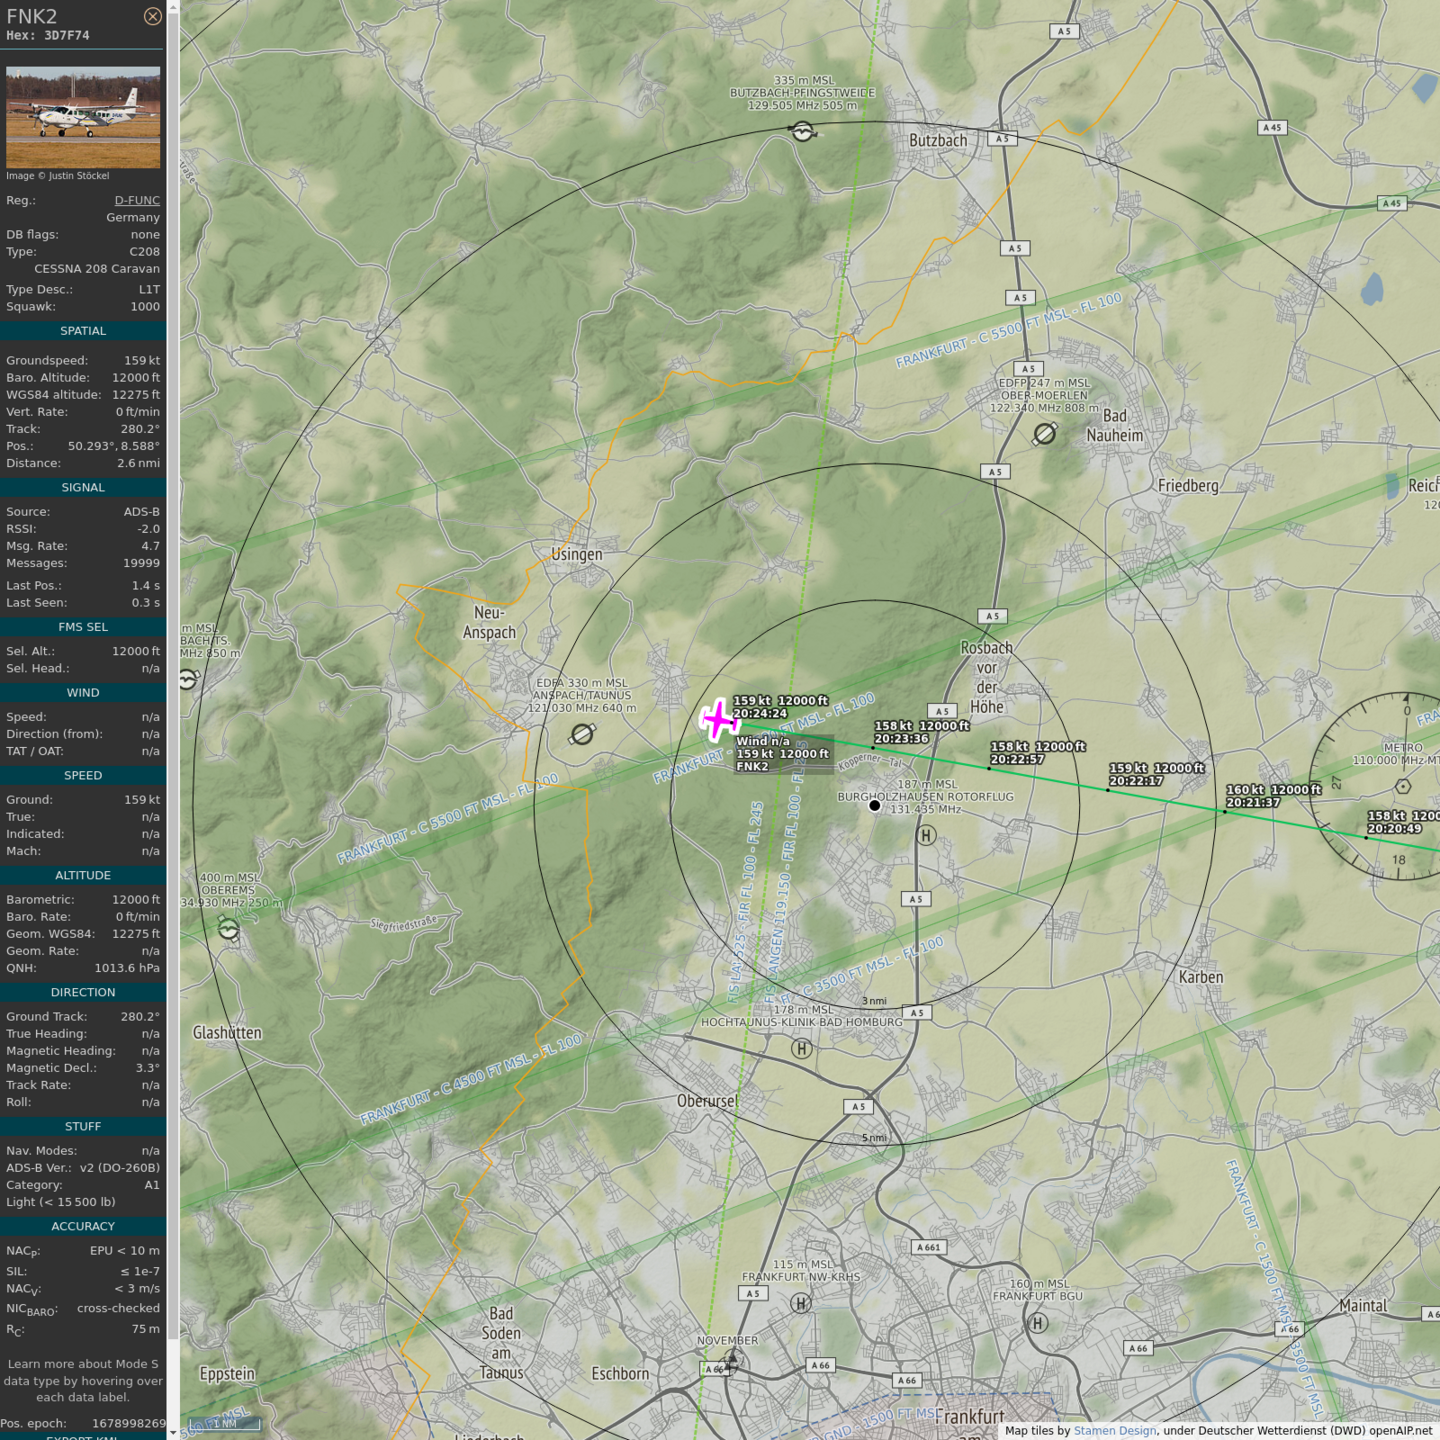Screen dimensions: 1440x1440
Task: Select the Anspach/Taunus EDFA airfield icon
Action: pyautogui.click(x=582, y=735)
